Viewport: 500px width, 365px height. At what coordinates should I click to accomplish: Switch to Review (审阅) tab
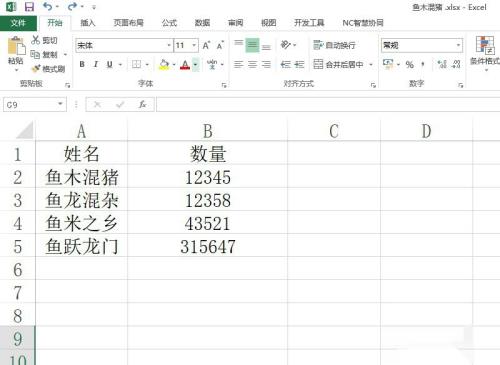pyautogui.click(x=235, y=23)
